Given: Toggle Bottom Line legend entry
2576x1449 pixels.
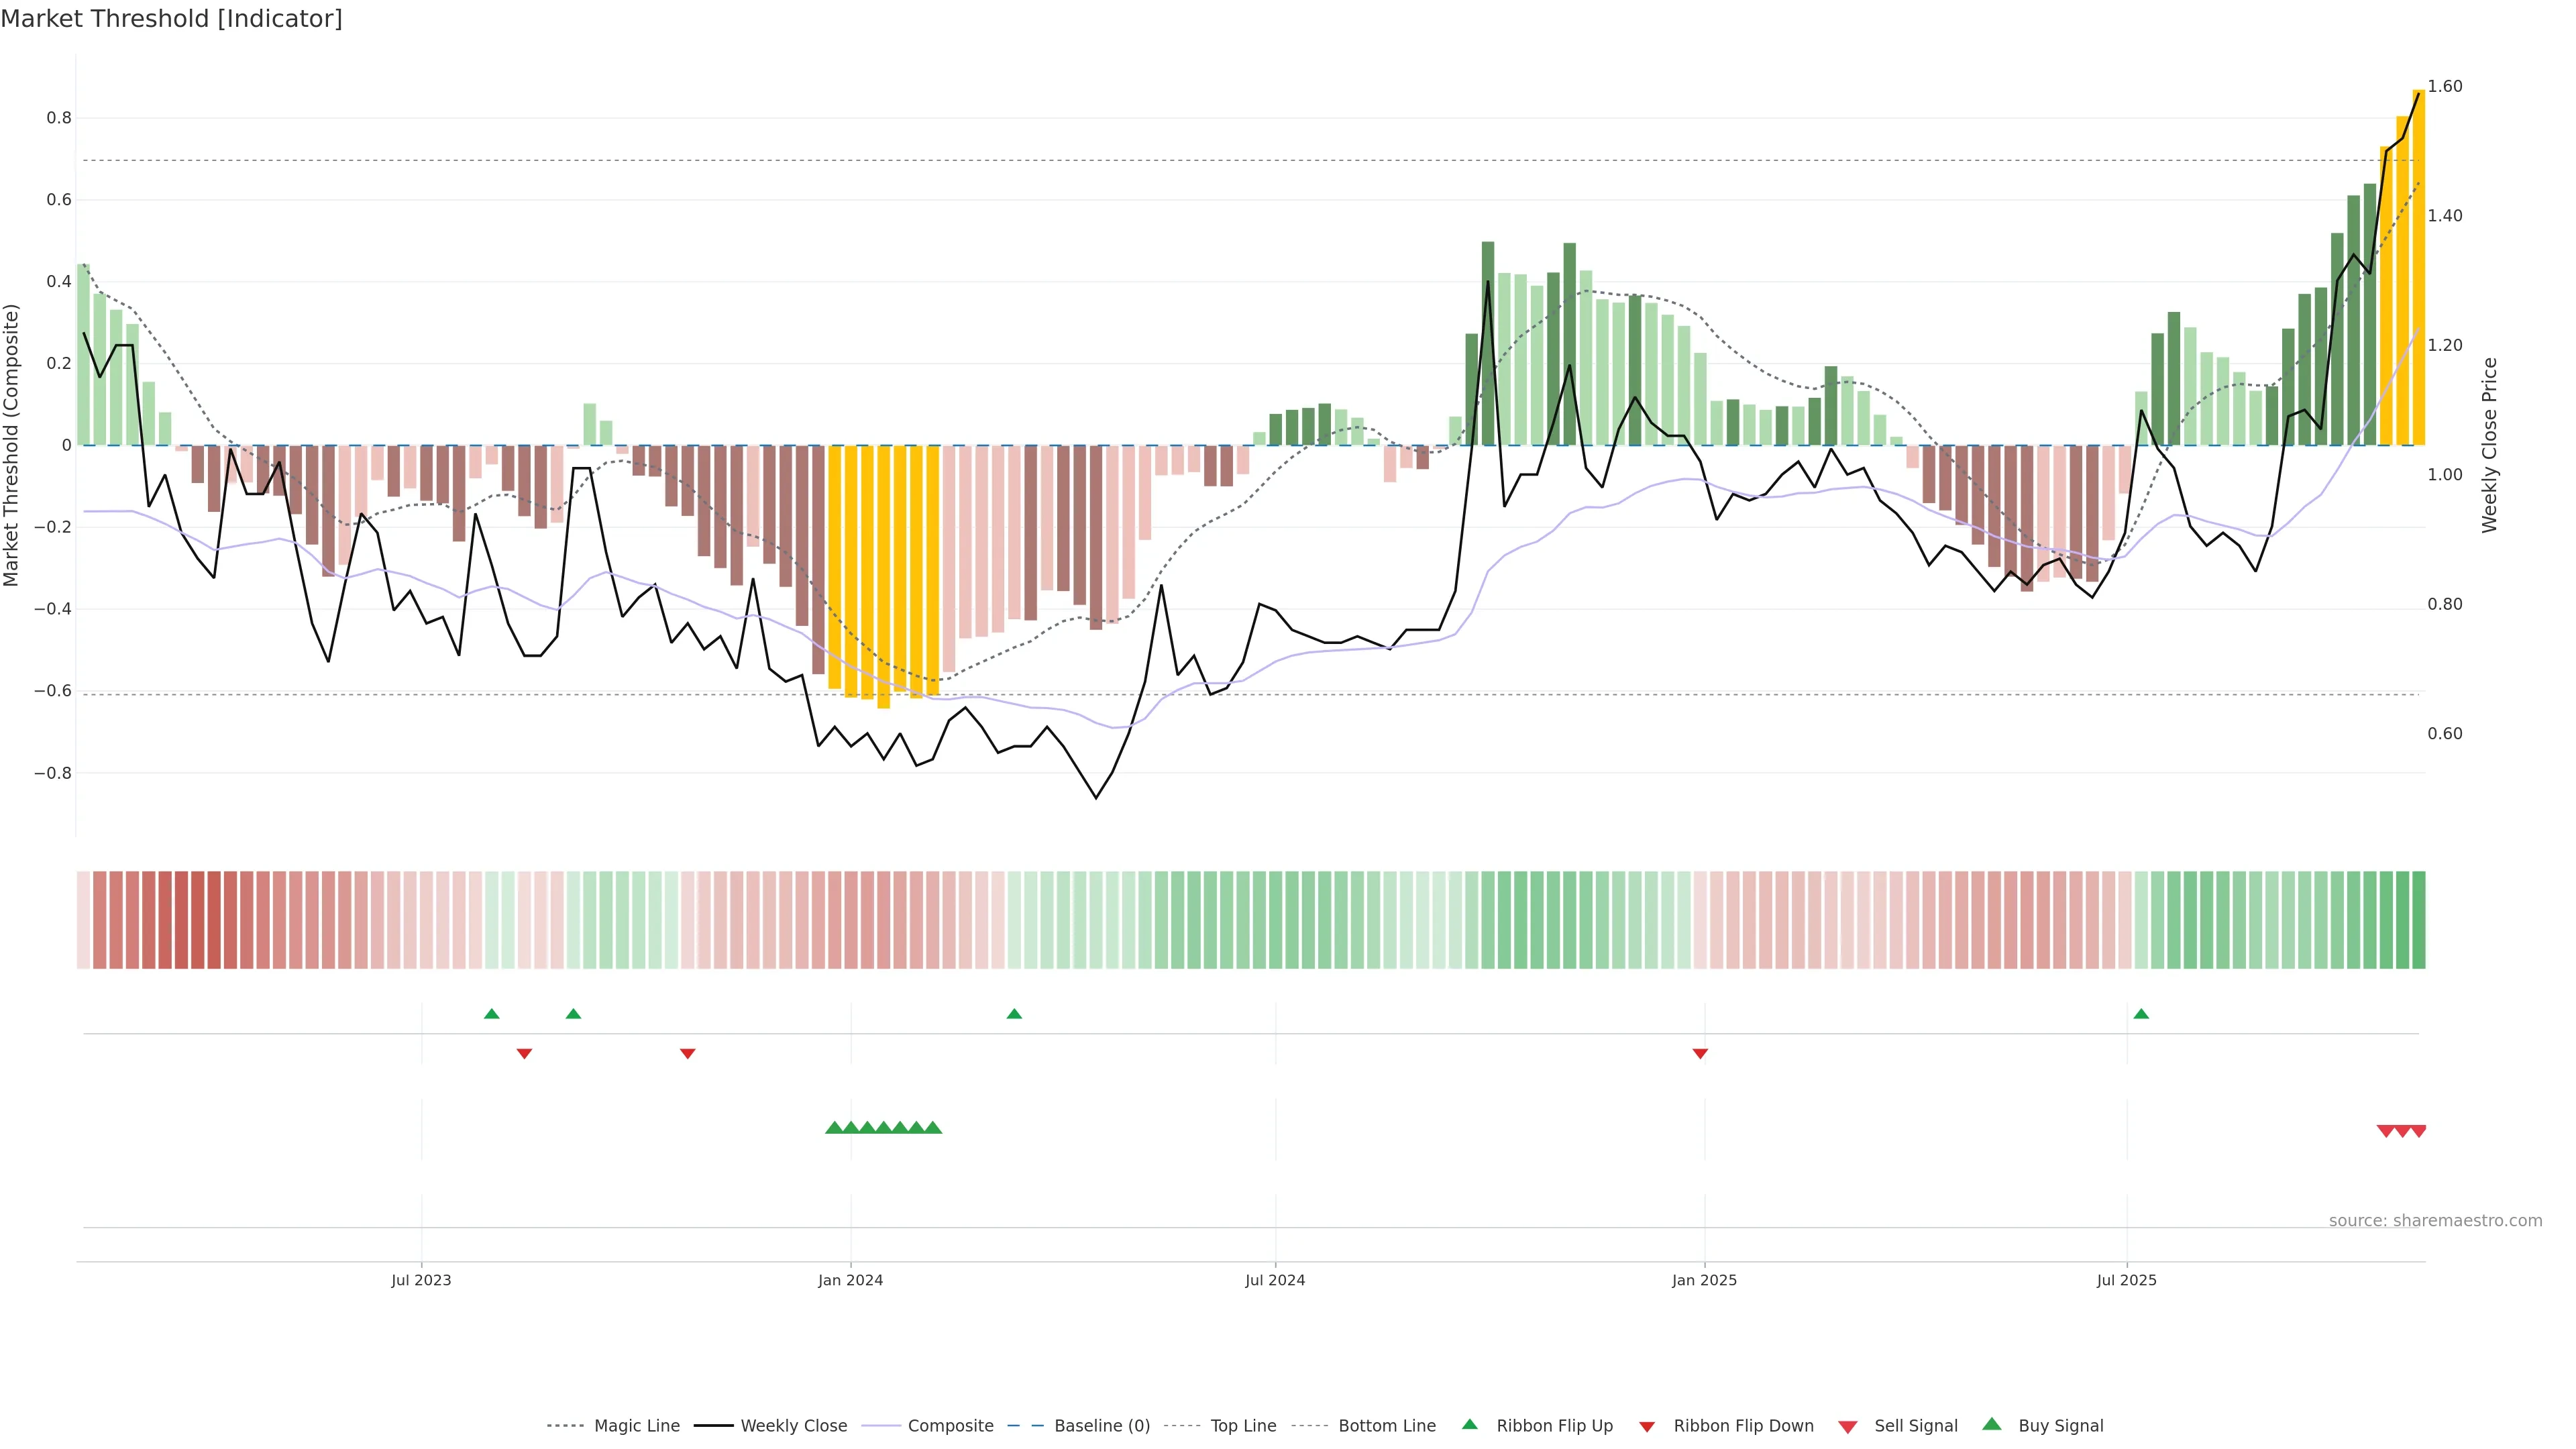Looking at the screenshot, I should (x=1386, y=1426).
